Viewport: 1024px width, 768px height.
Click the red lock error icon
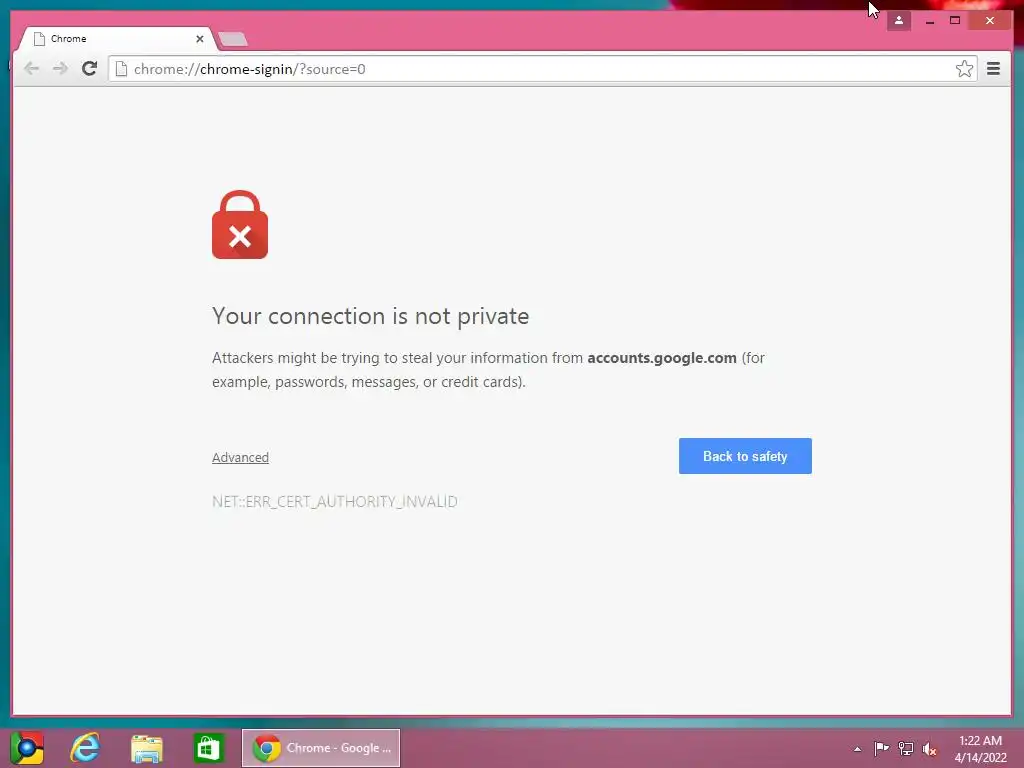[x=240, y=225]
